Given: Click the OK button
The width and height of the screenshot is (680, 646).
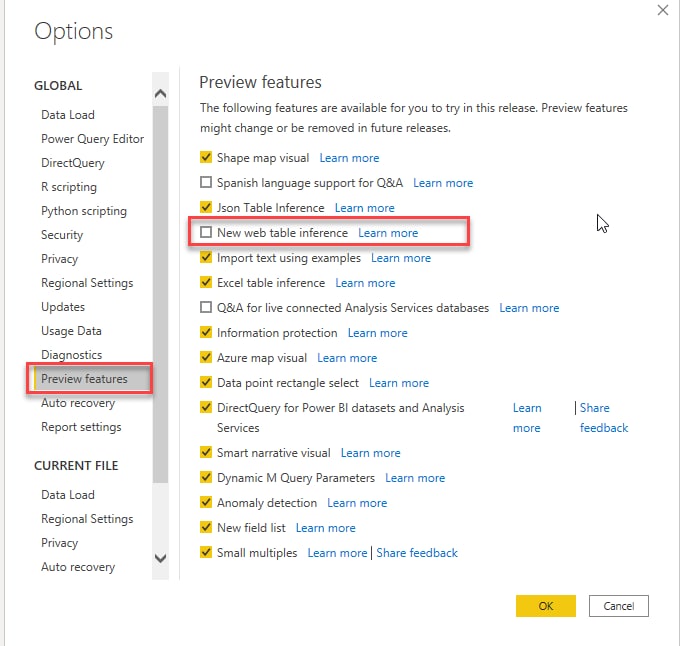Looking at the screenshot, I should pos(546,606).
